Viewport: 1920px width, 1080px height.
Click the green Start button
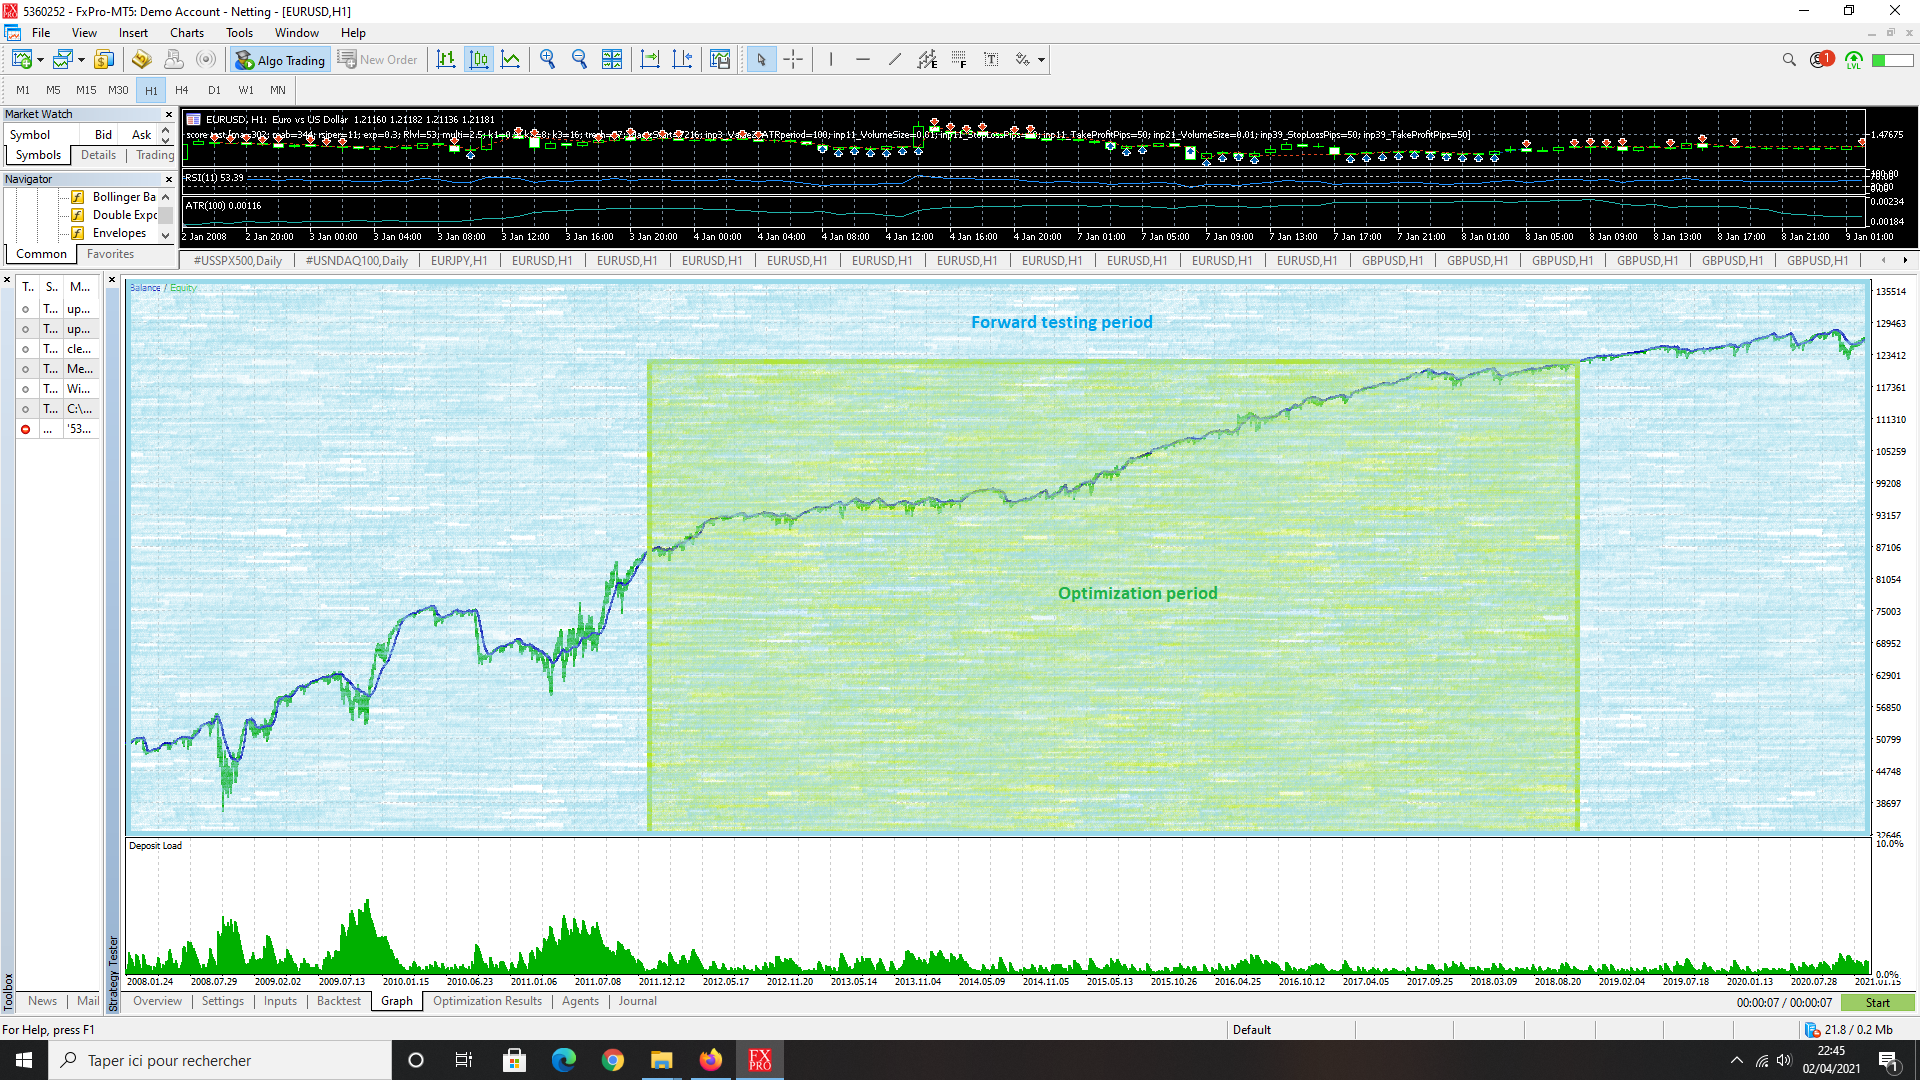[x=1877, y=1003]
